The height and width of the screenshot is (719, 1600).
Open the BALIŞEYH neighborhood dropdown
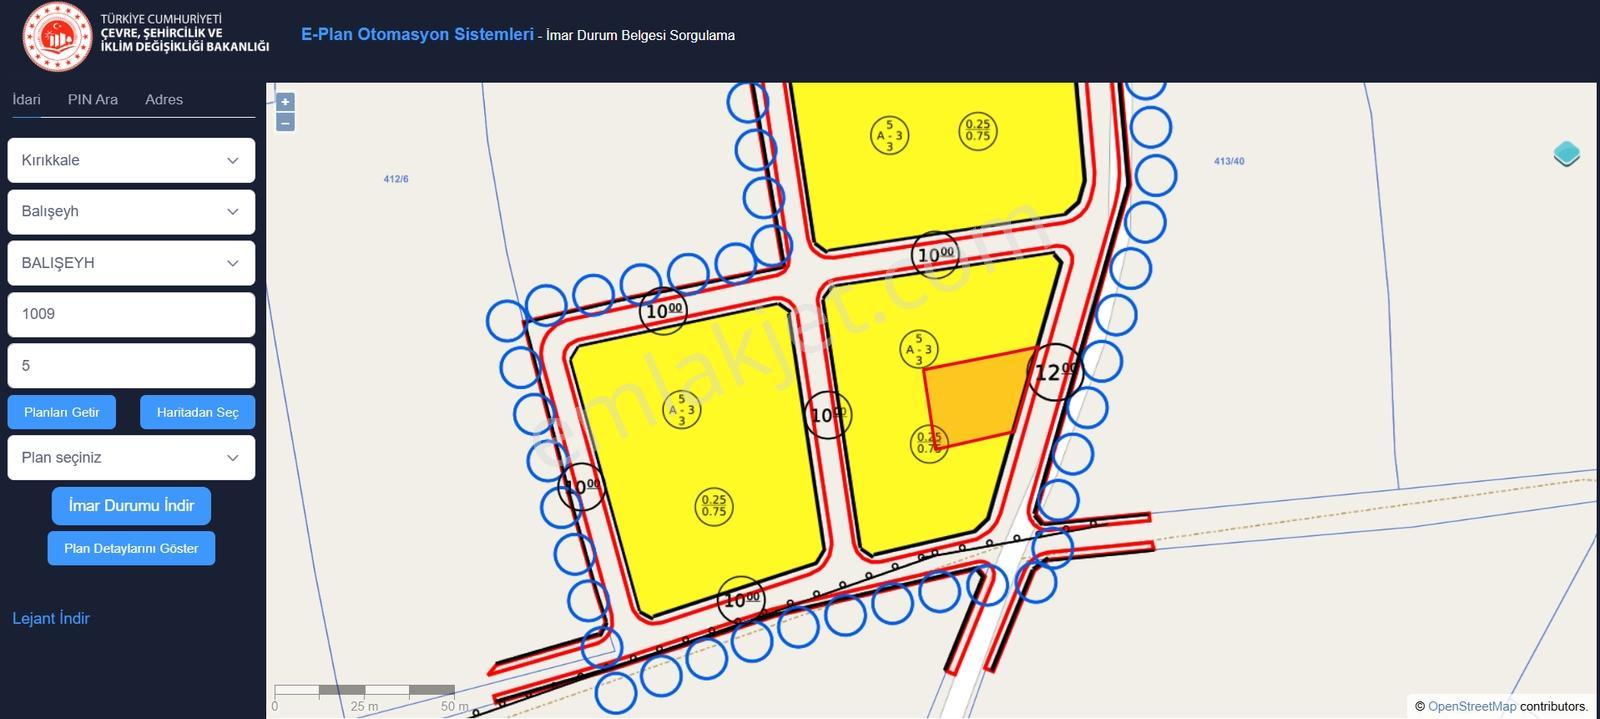coord(131,263)
